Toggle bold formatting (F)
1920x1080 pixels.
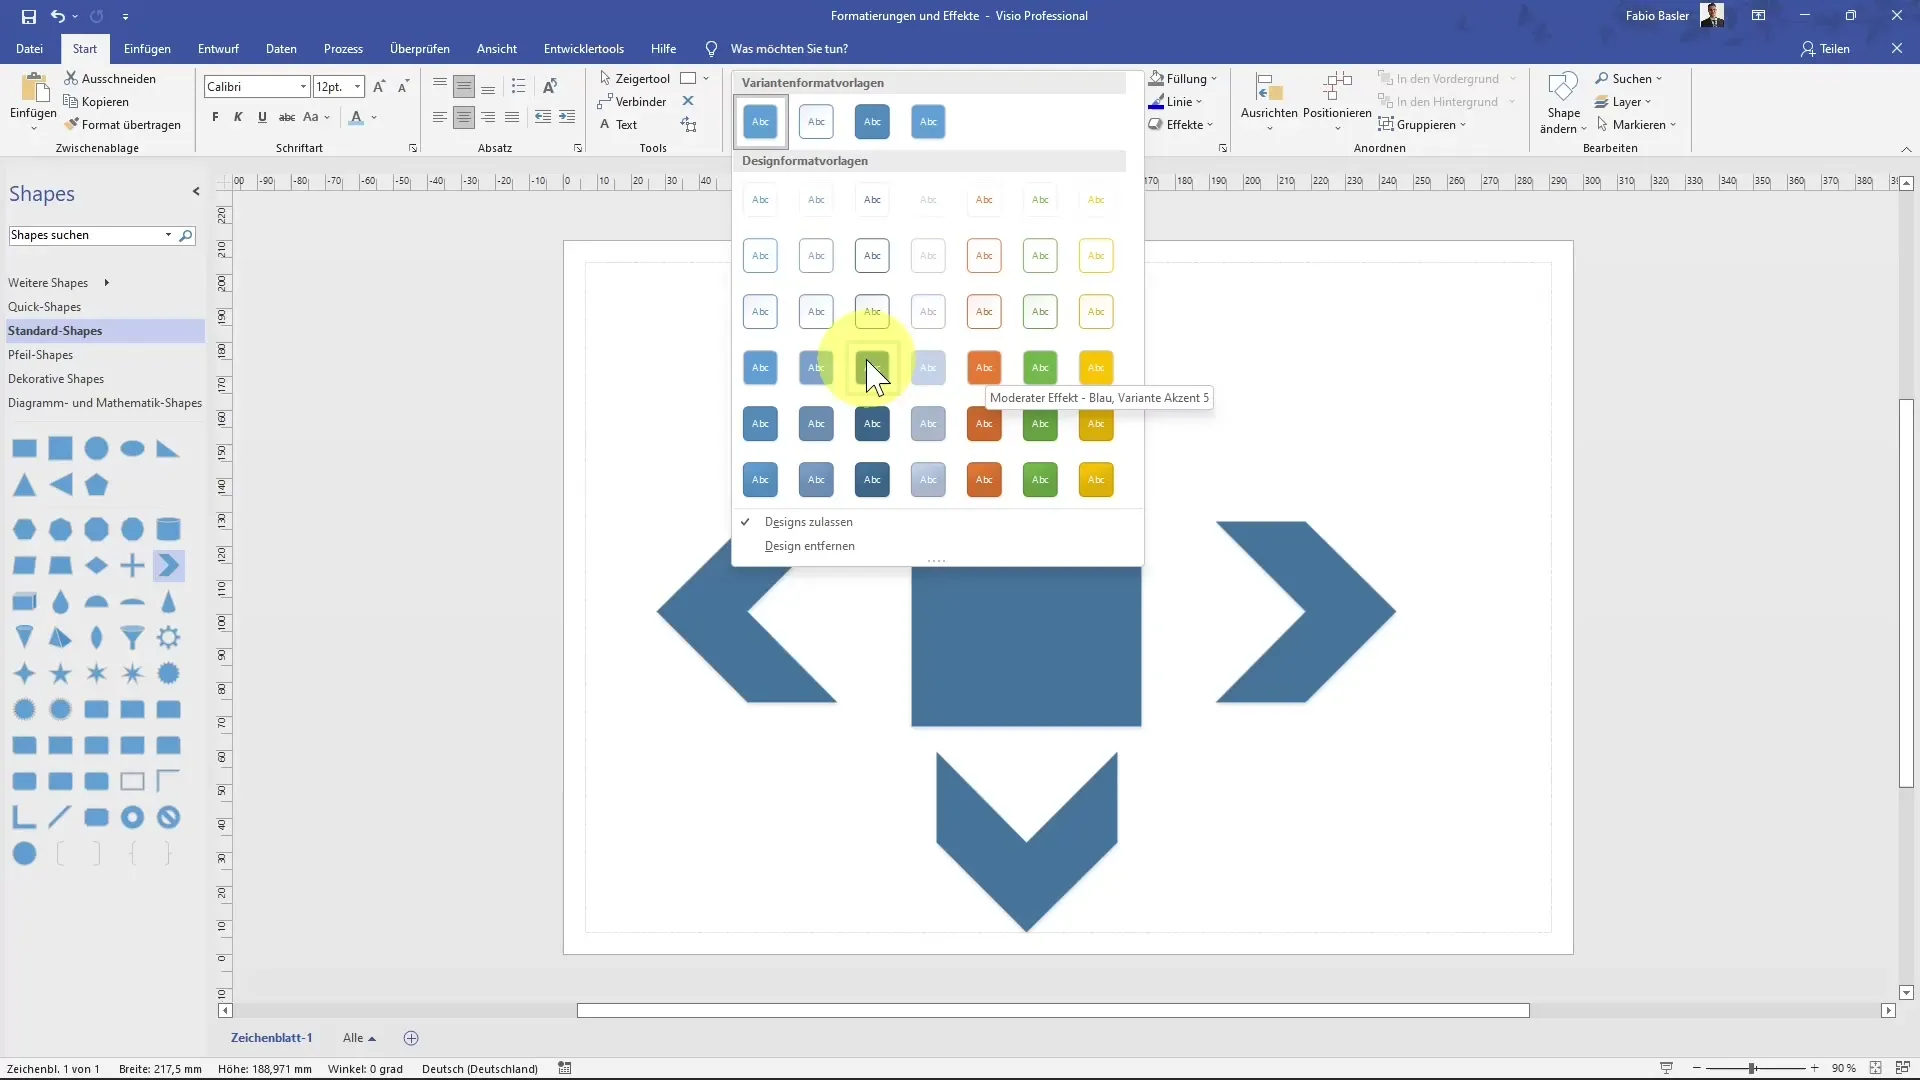coord(215,117)
